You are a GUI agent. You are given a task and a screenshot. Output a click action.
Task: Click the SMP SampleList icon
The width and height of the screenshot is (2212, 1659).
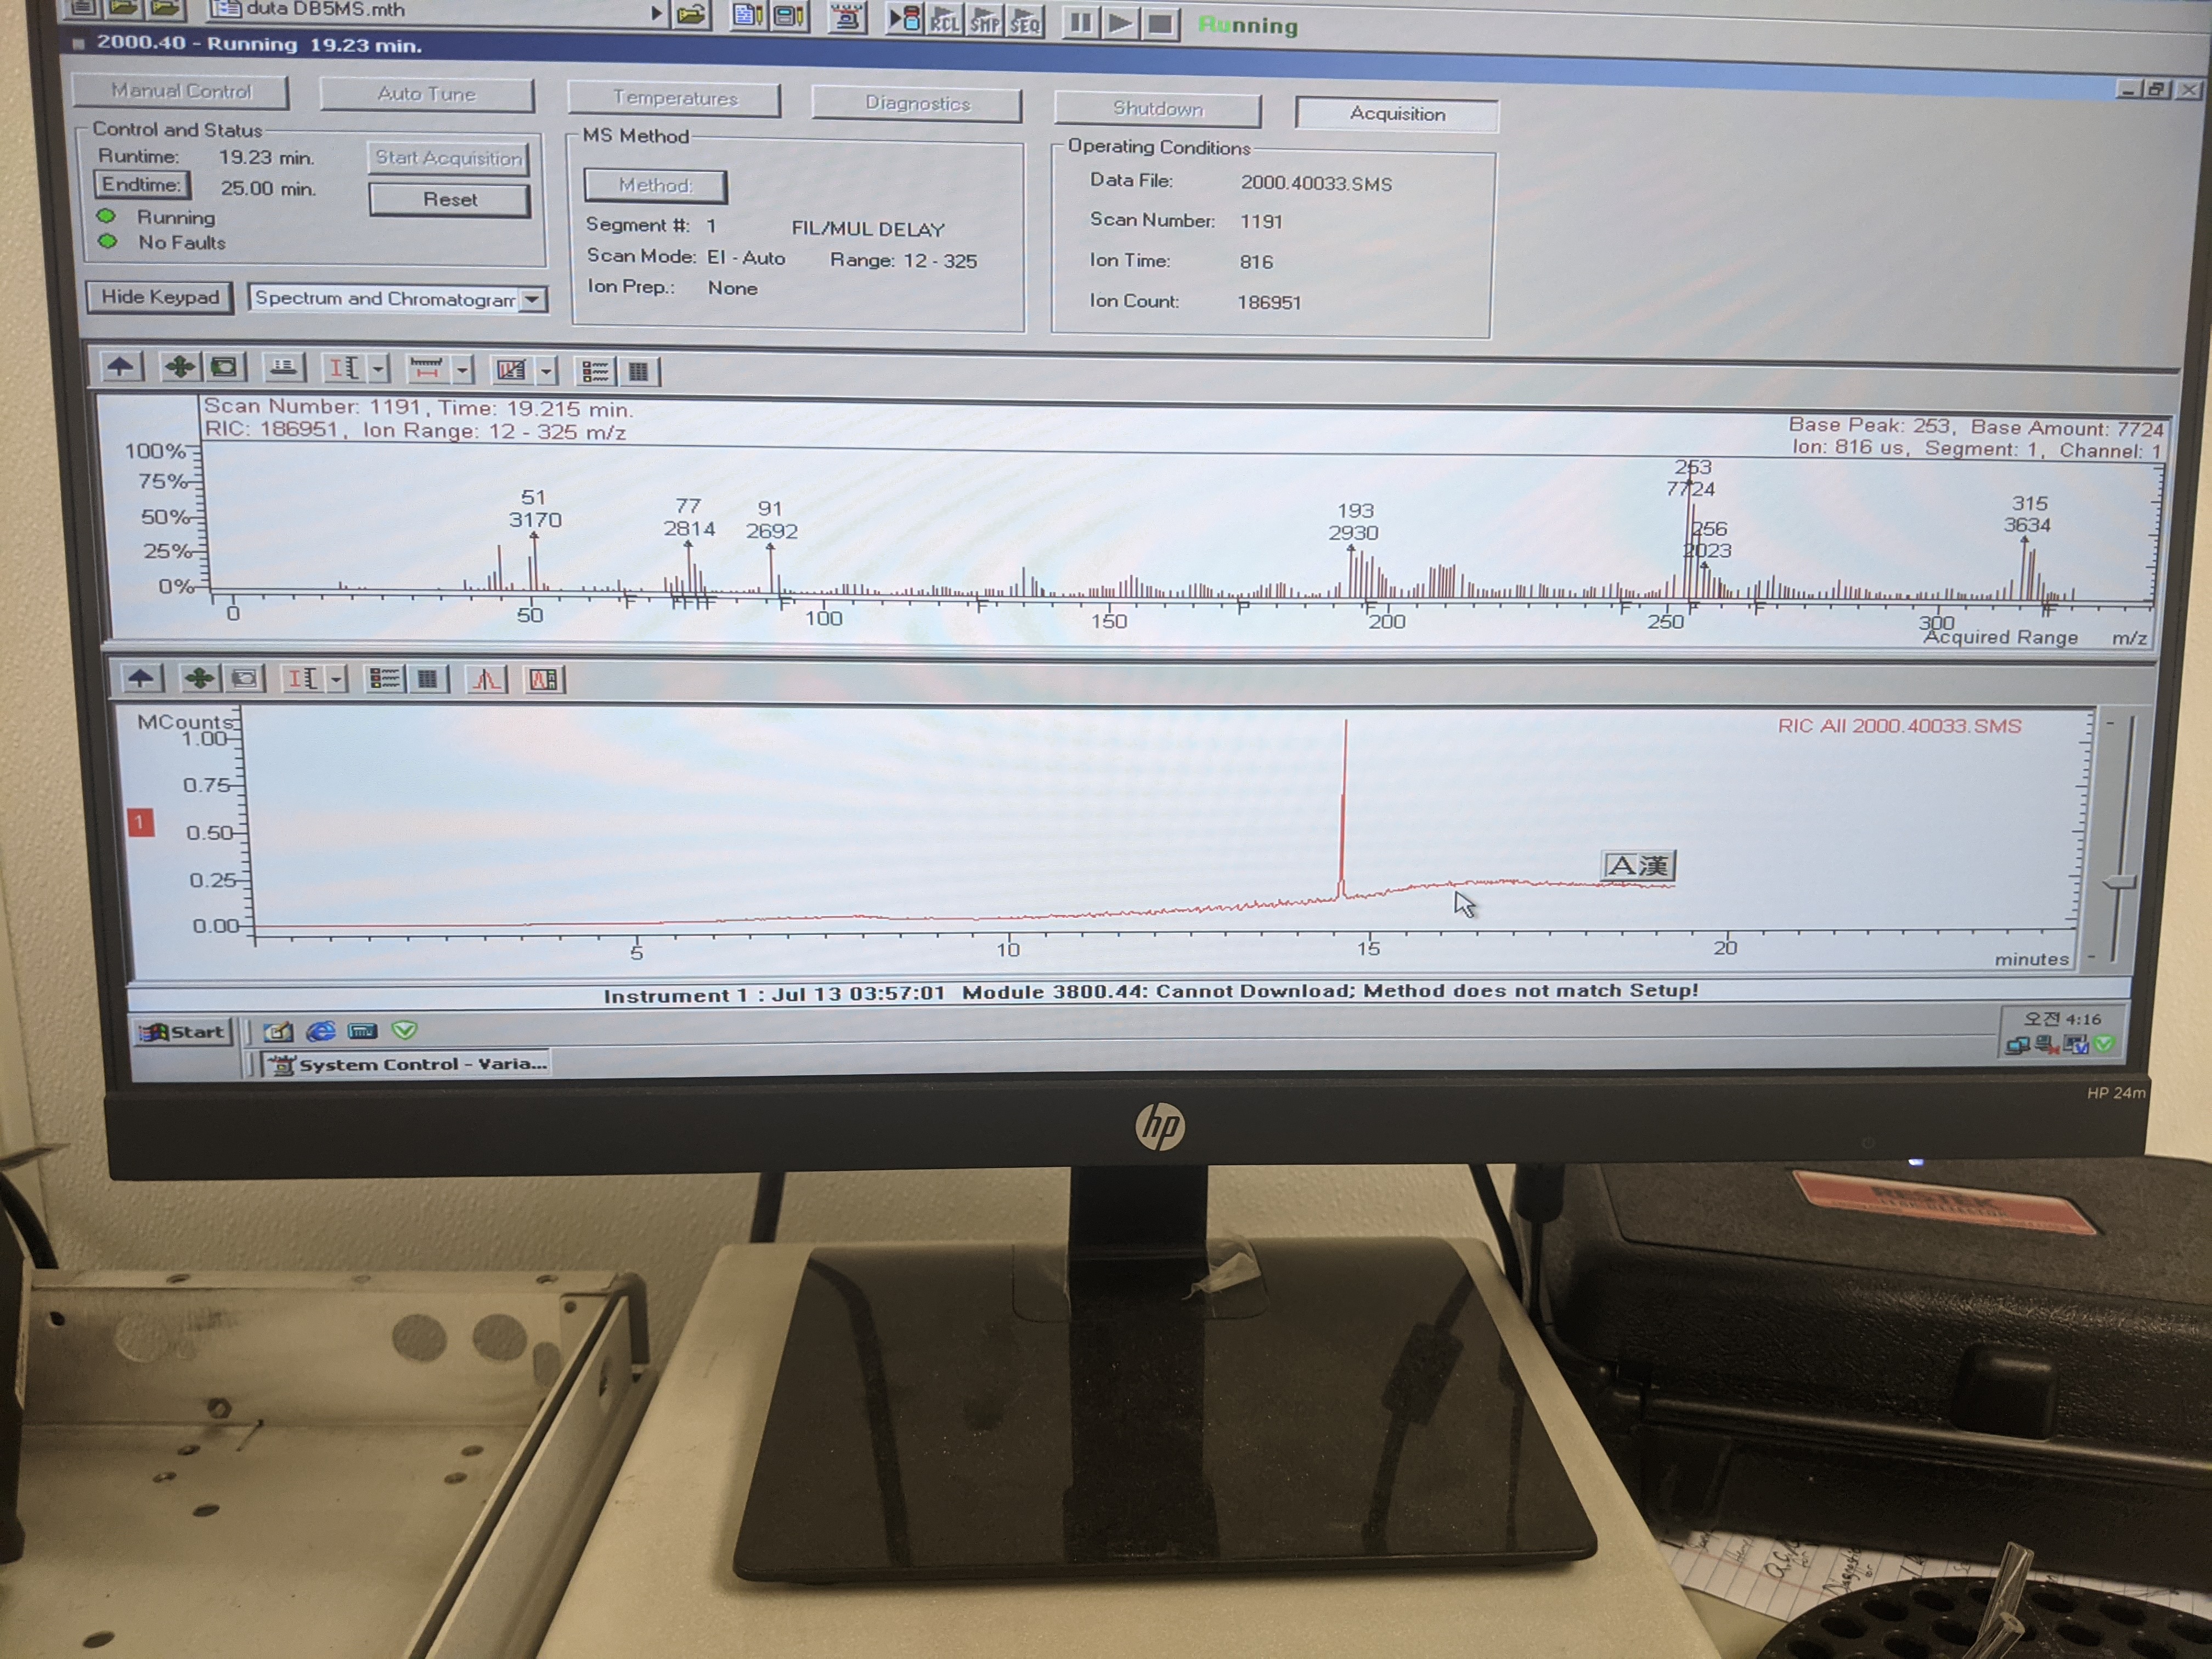(x=985, y=21)
